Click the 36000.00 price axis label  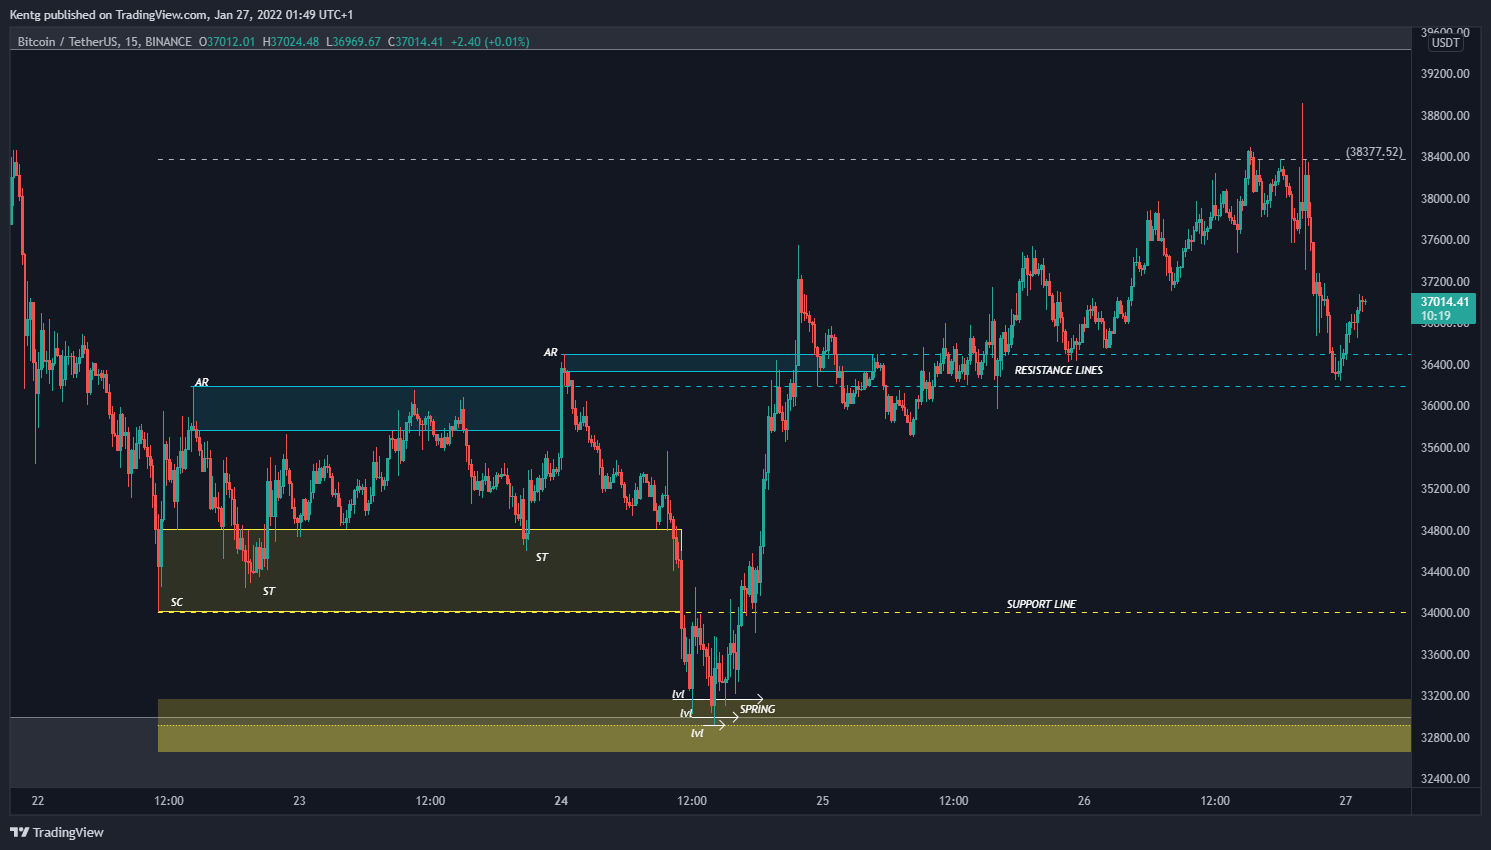[x=1445, y=406]
